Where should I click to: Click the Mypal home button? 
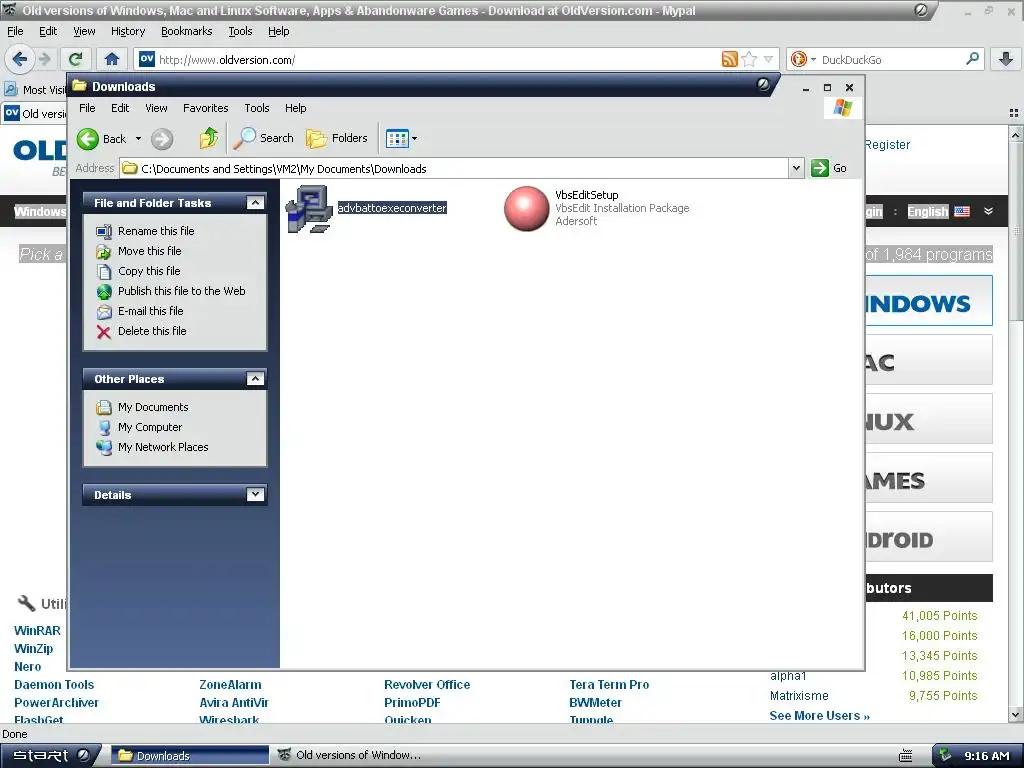pyautogui.click(x=112, y=59)
